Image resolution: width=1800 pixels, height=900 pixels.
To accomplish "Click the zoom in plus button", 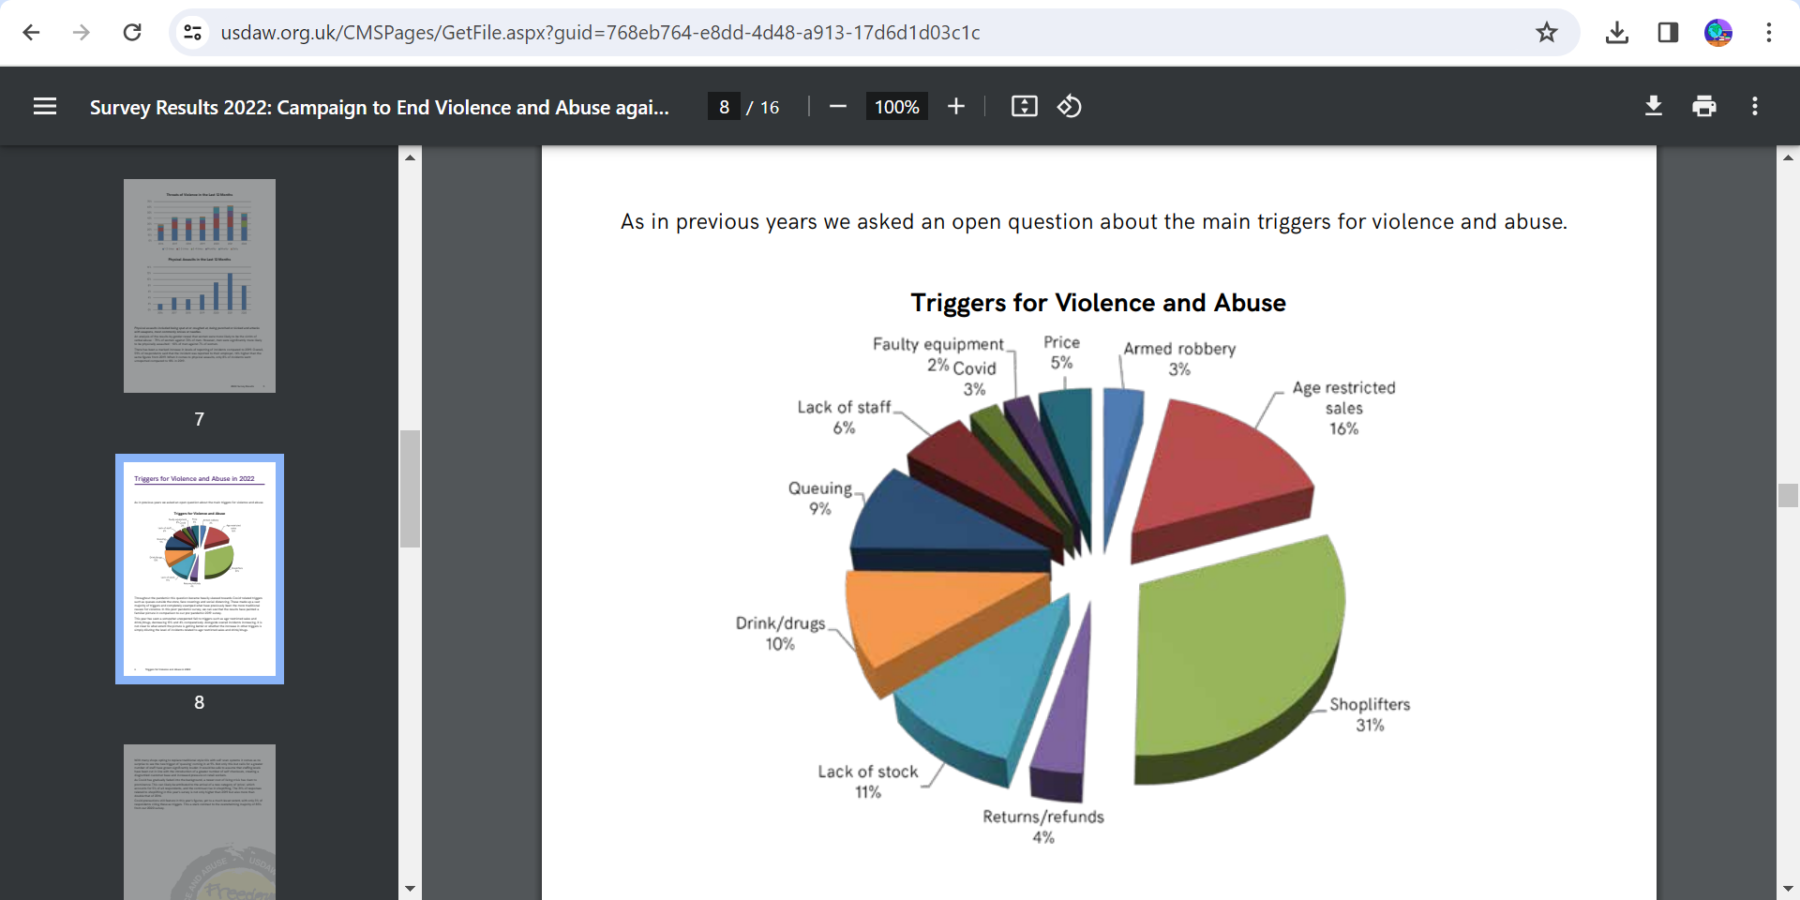I will click(956, 106).
